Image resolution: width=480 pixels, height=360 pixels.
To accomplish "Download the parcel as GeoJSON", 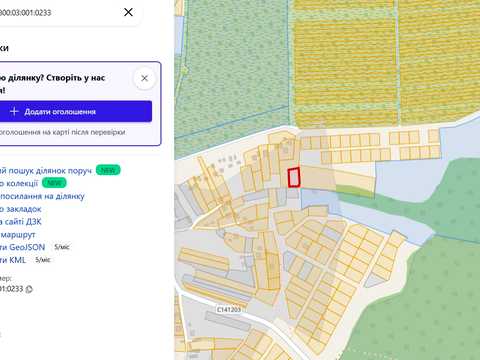I will [x=22, y=247].
